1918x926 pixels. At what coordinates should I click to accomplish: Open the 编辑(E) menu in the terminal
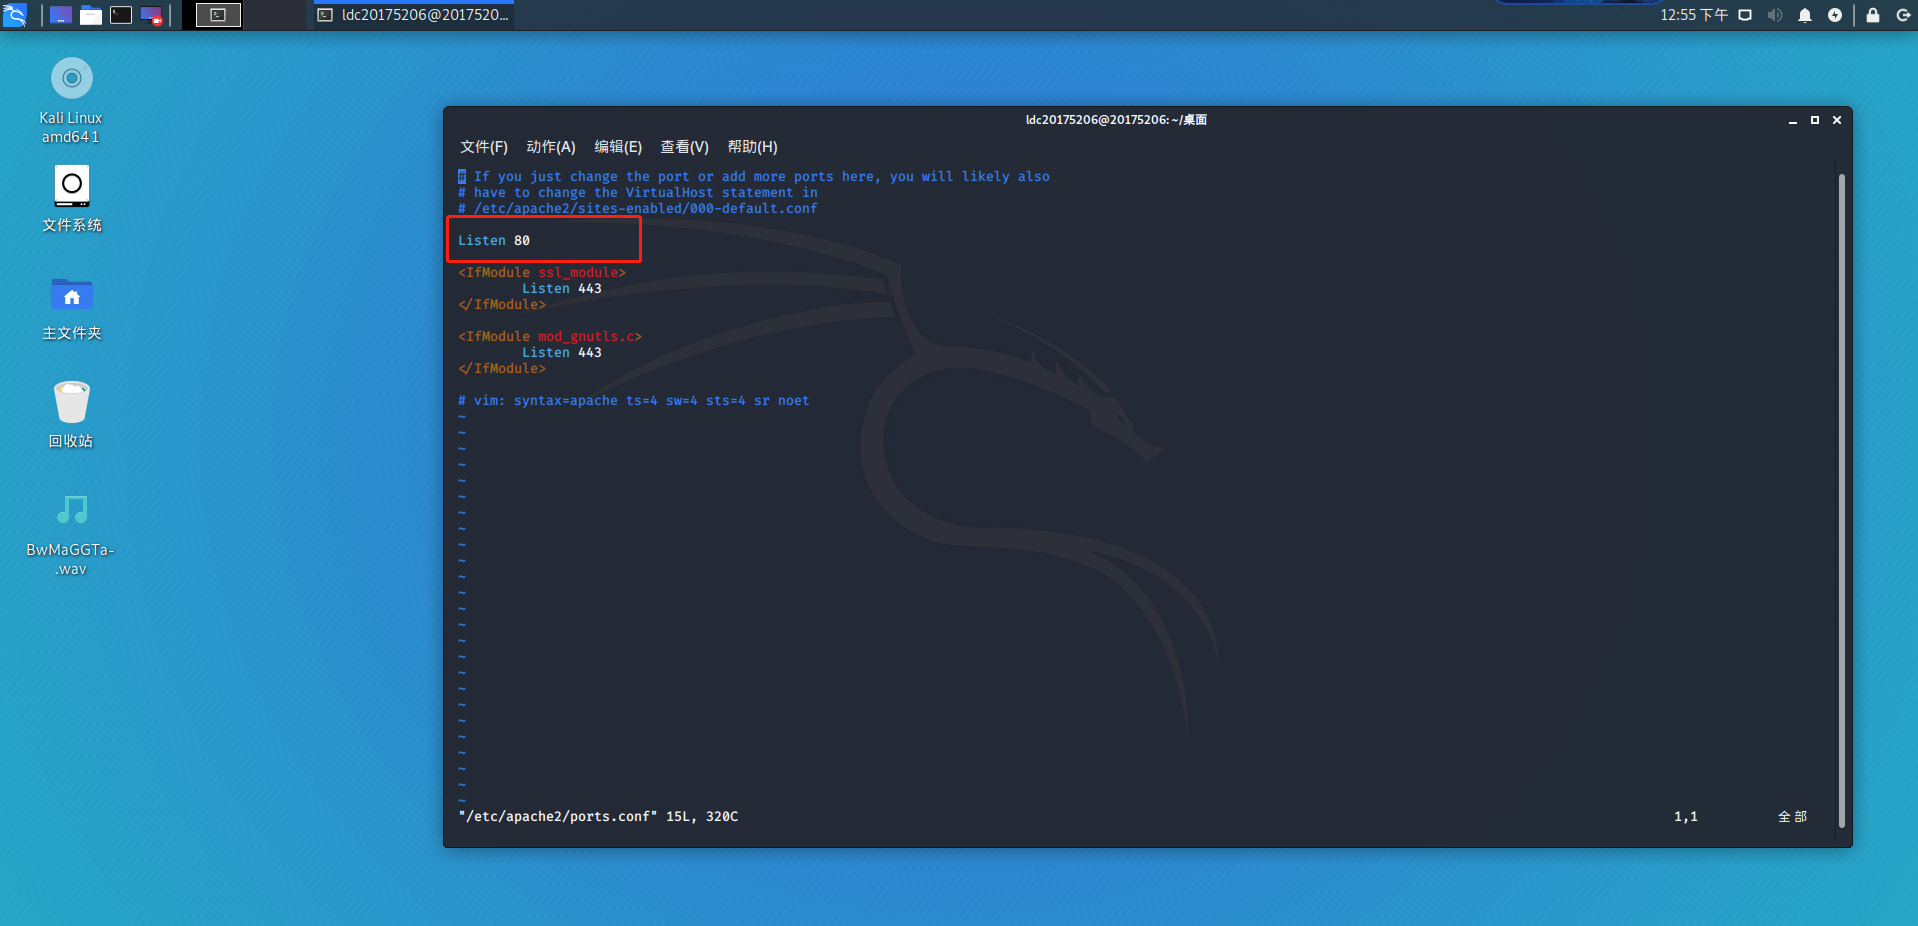coord(618,147)
